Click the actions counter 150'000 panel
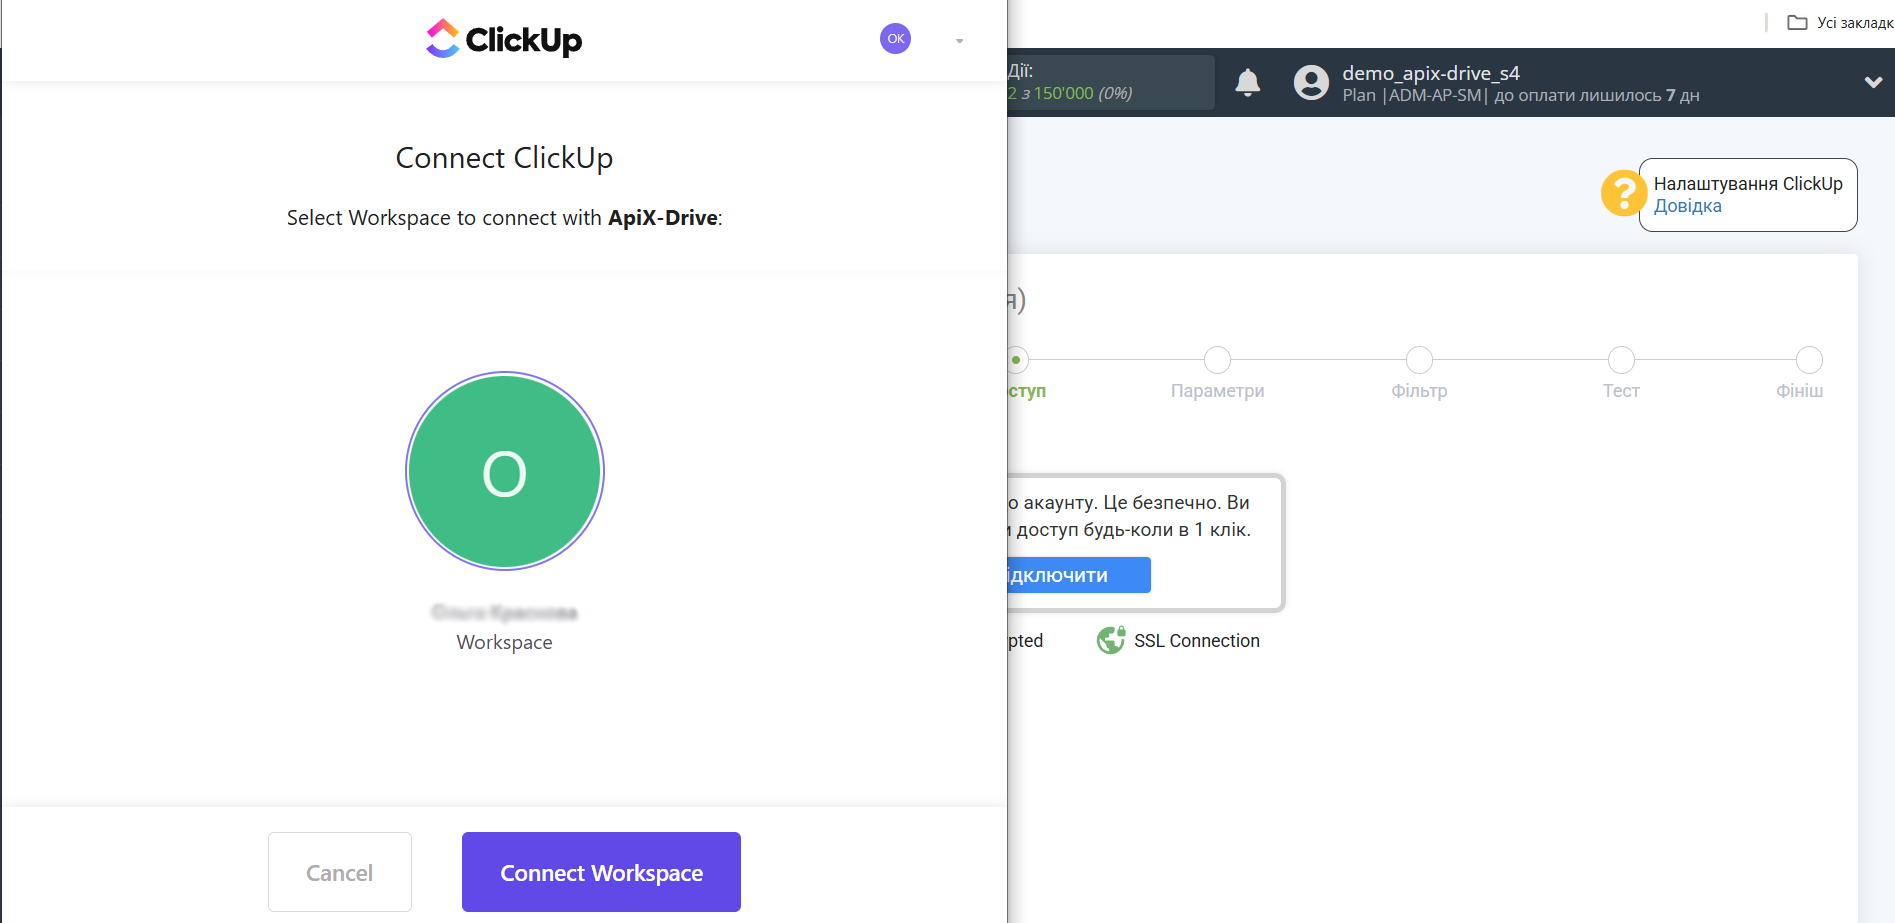The height and width of the screenshot is (923, 1895). (1111, 82)
